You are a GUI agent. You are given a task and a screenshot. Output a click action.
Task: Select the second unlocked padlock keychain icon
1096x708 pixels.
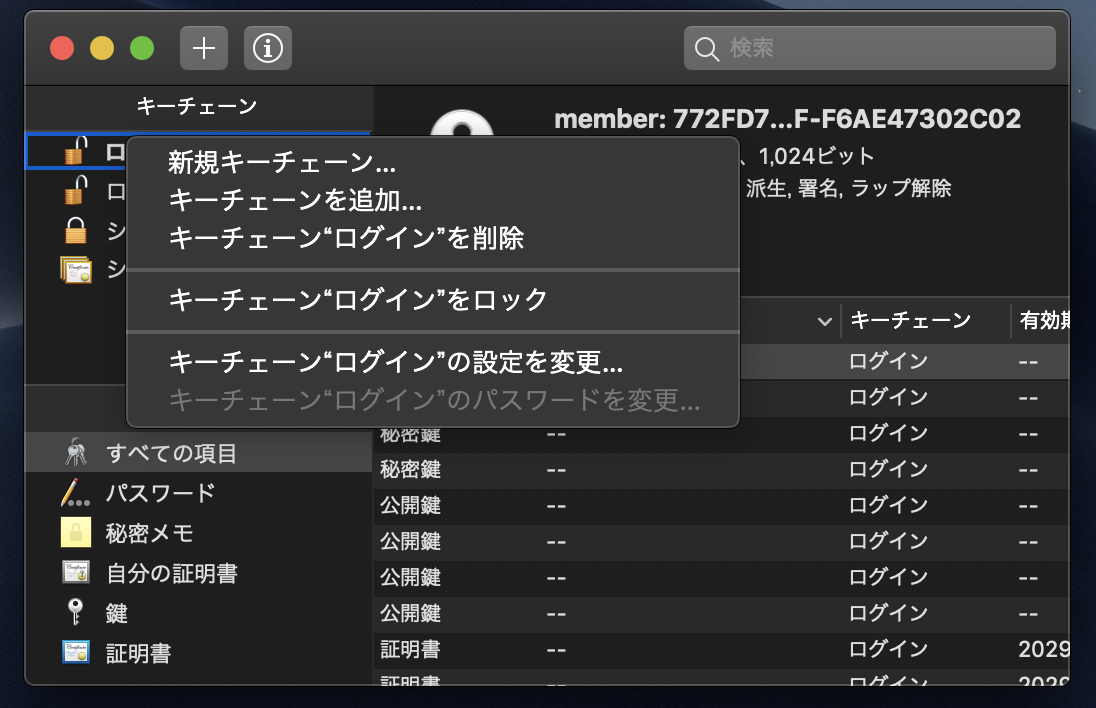pos(75,190)
